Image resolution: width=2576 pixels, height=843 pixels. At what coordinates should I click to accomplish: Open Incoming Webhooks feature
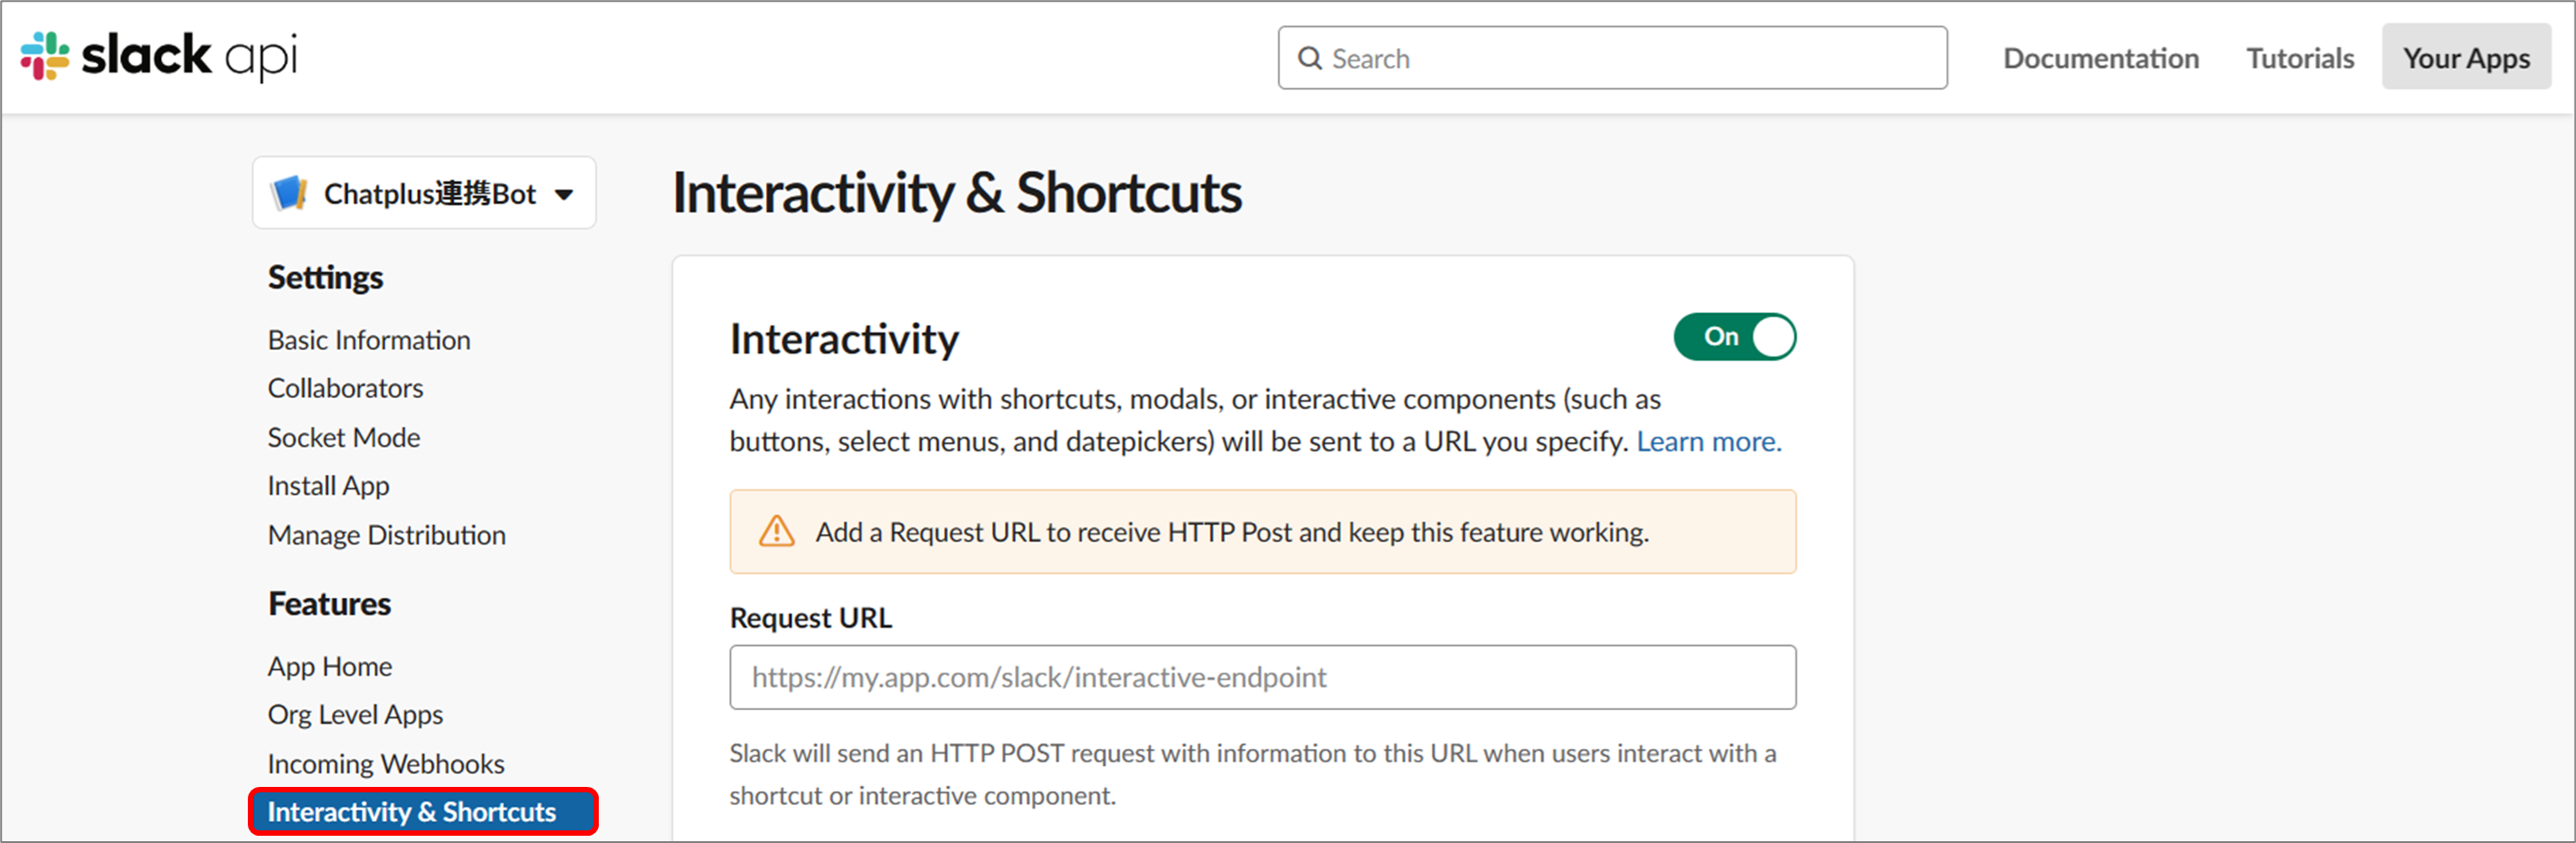386,764
